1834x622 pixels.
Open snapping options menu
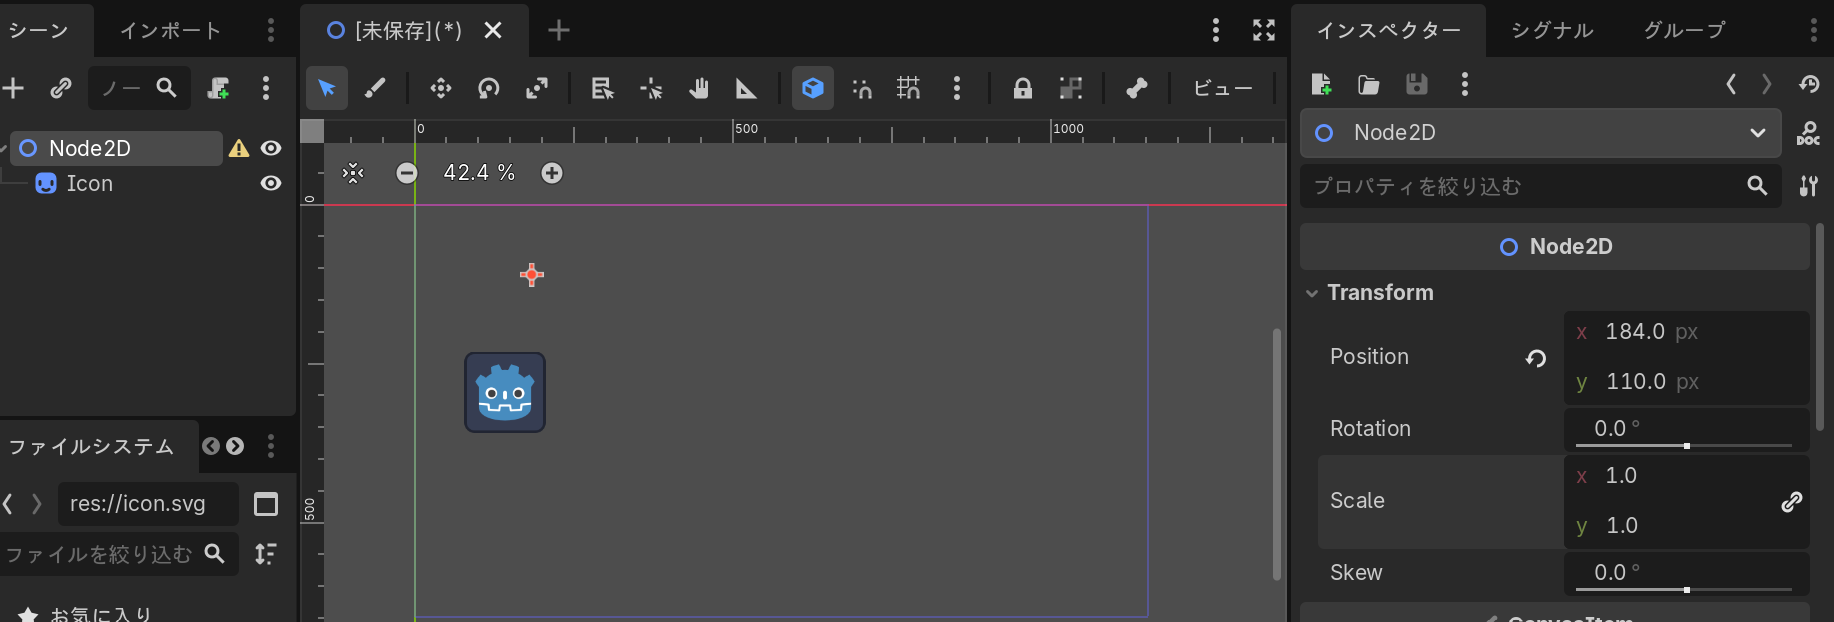tap(957, 88)
